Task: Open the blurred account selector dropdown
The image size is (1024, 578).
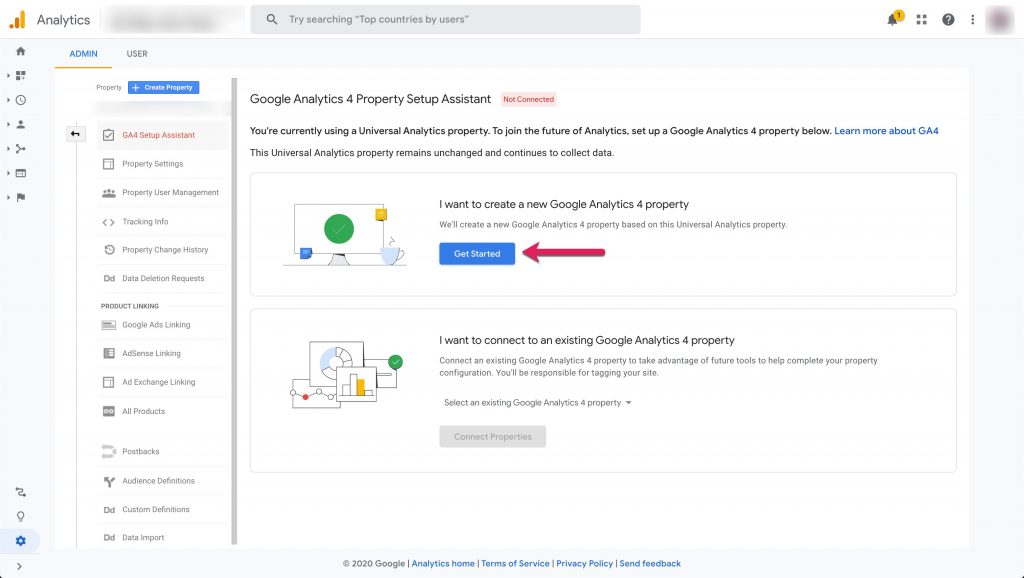Action: (171, 20)
